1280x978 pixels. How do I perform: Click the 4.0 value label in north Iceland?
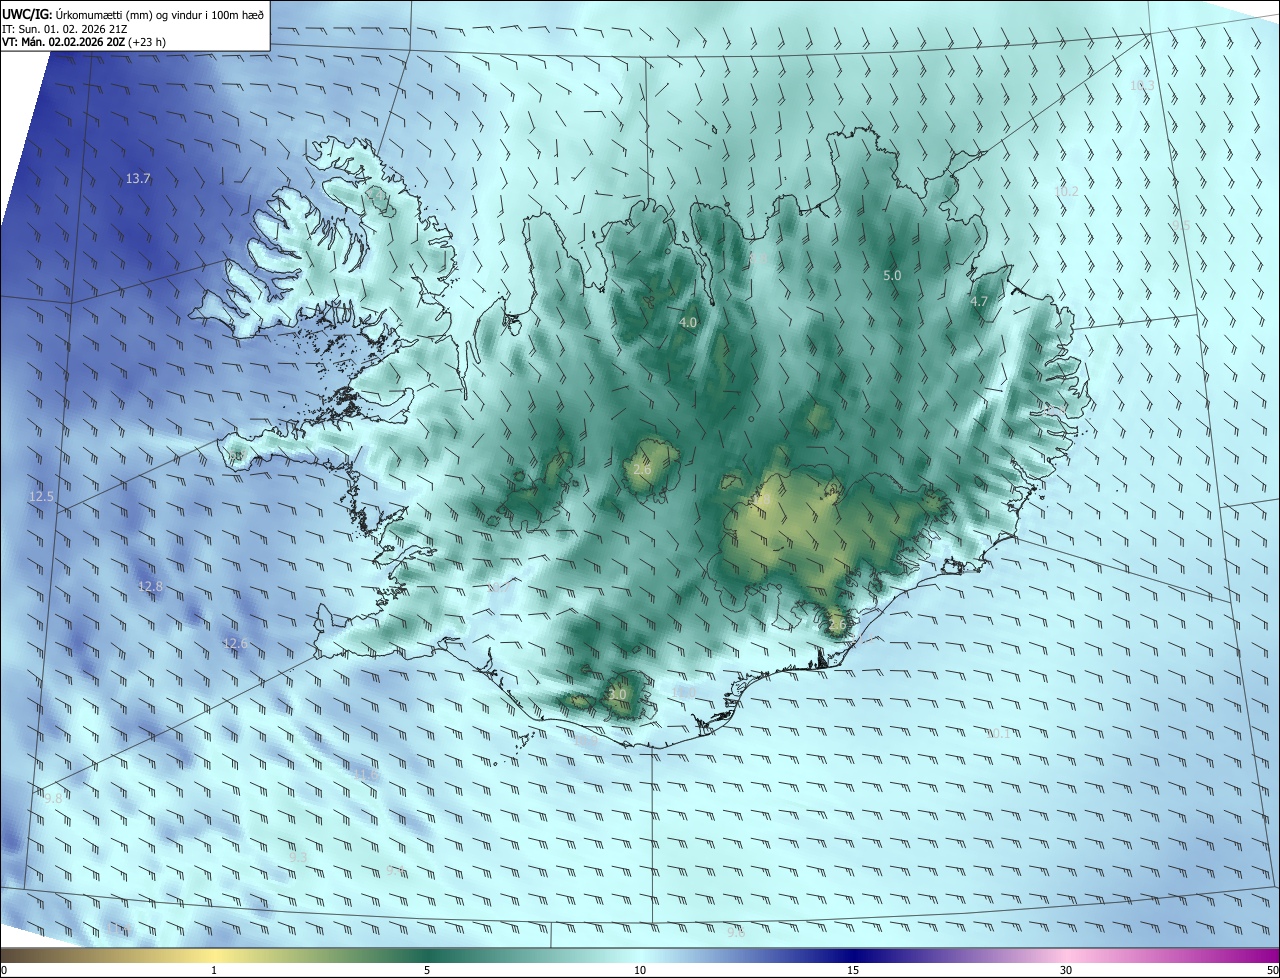(x=688, y=323)
